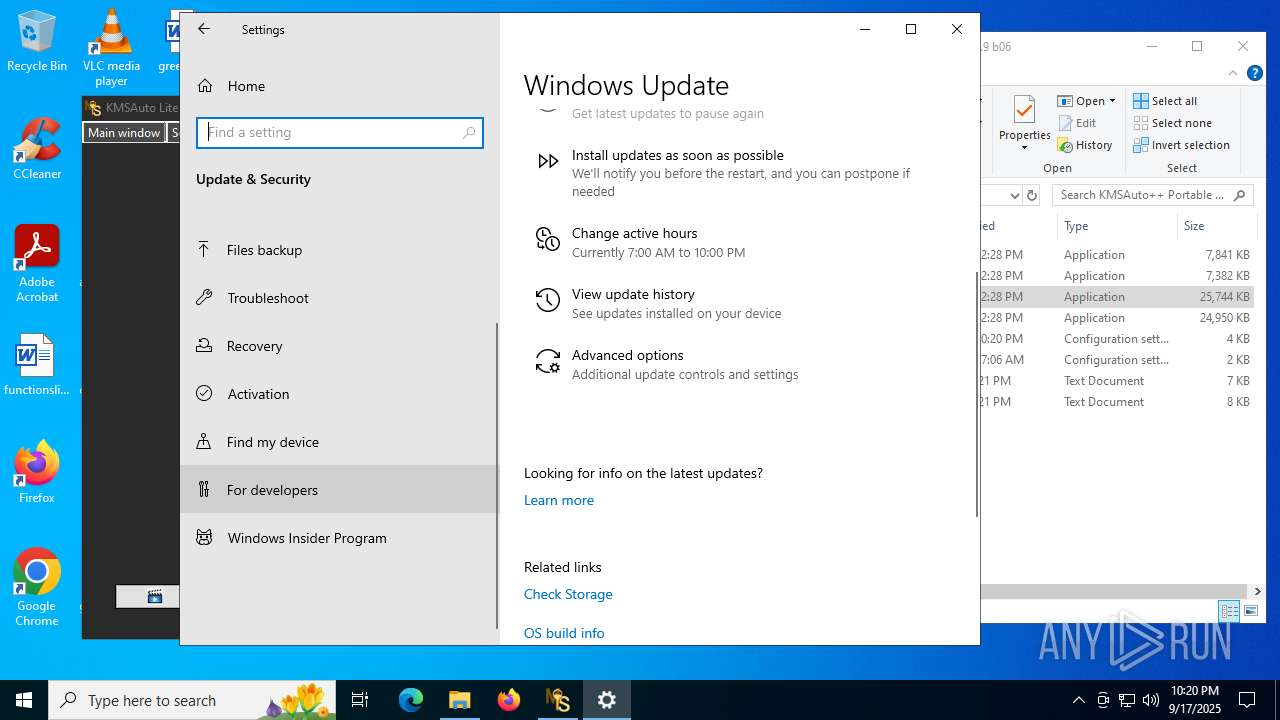Open Microsoft Edge from the taskbar
The image size is (1280, 720).
coord(411,700)
